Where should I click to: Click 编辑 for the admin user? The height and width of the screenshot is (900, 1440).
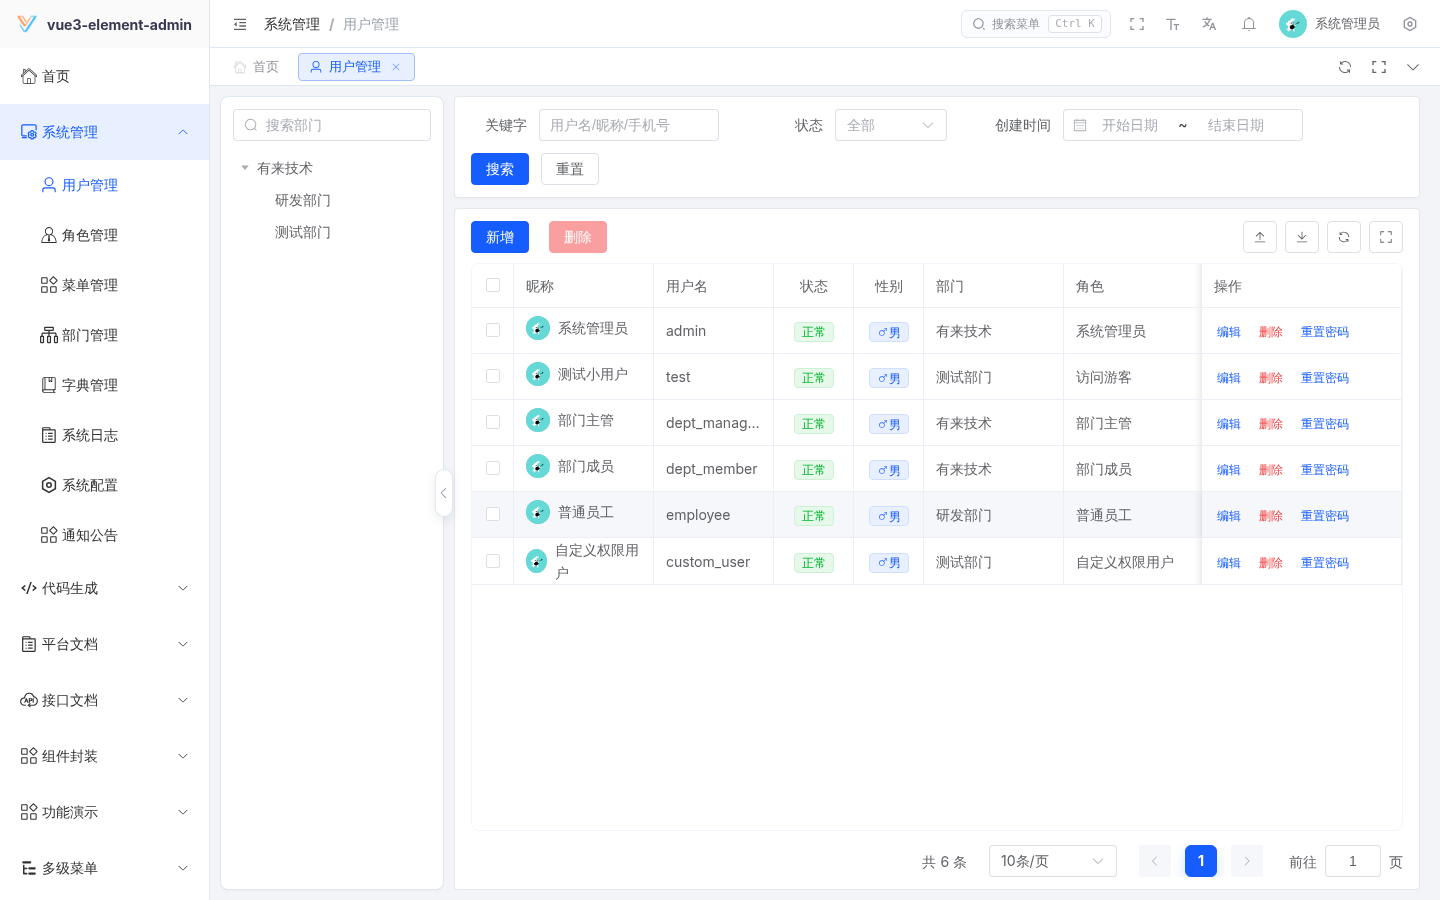pyautogui.click(x=1229, y=332)
